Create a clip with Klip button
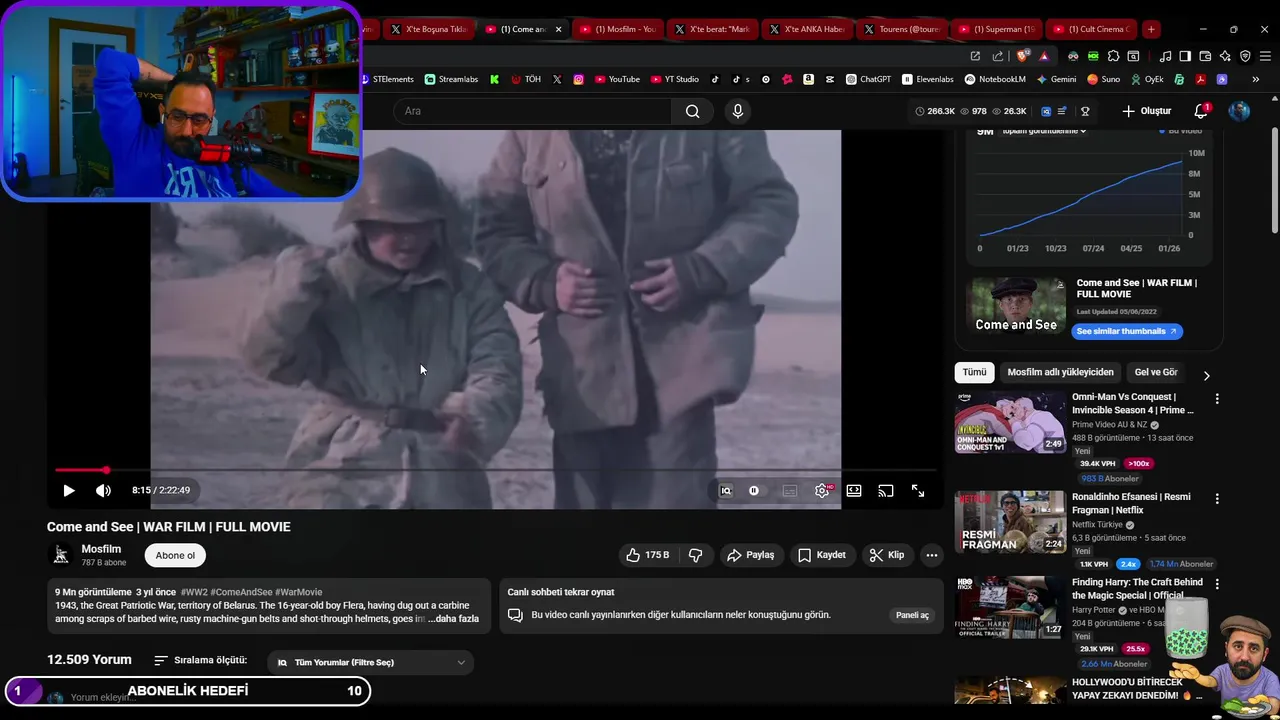 point(887,555)
